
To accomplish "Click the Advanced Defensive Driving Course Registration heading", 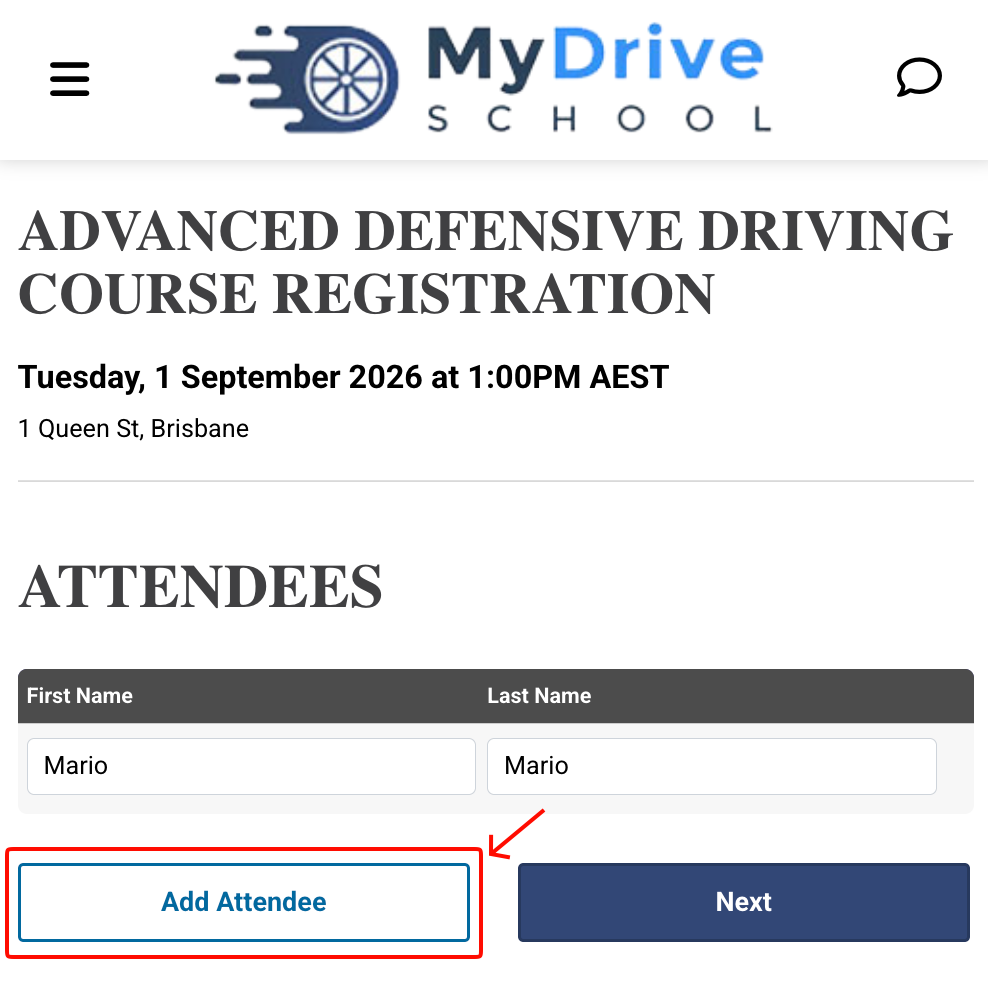I will tap(485, 262).
